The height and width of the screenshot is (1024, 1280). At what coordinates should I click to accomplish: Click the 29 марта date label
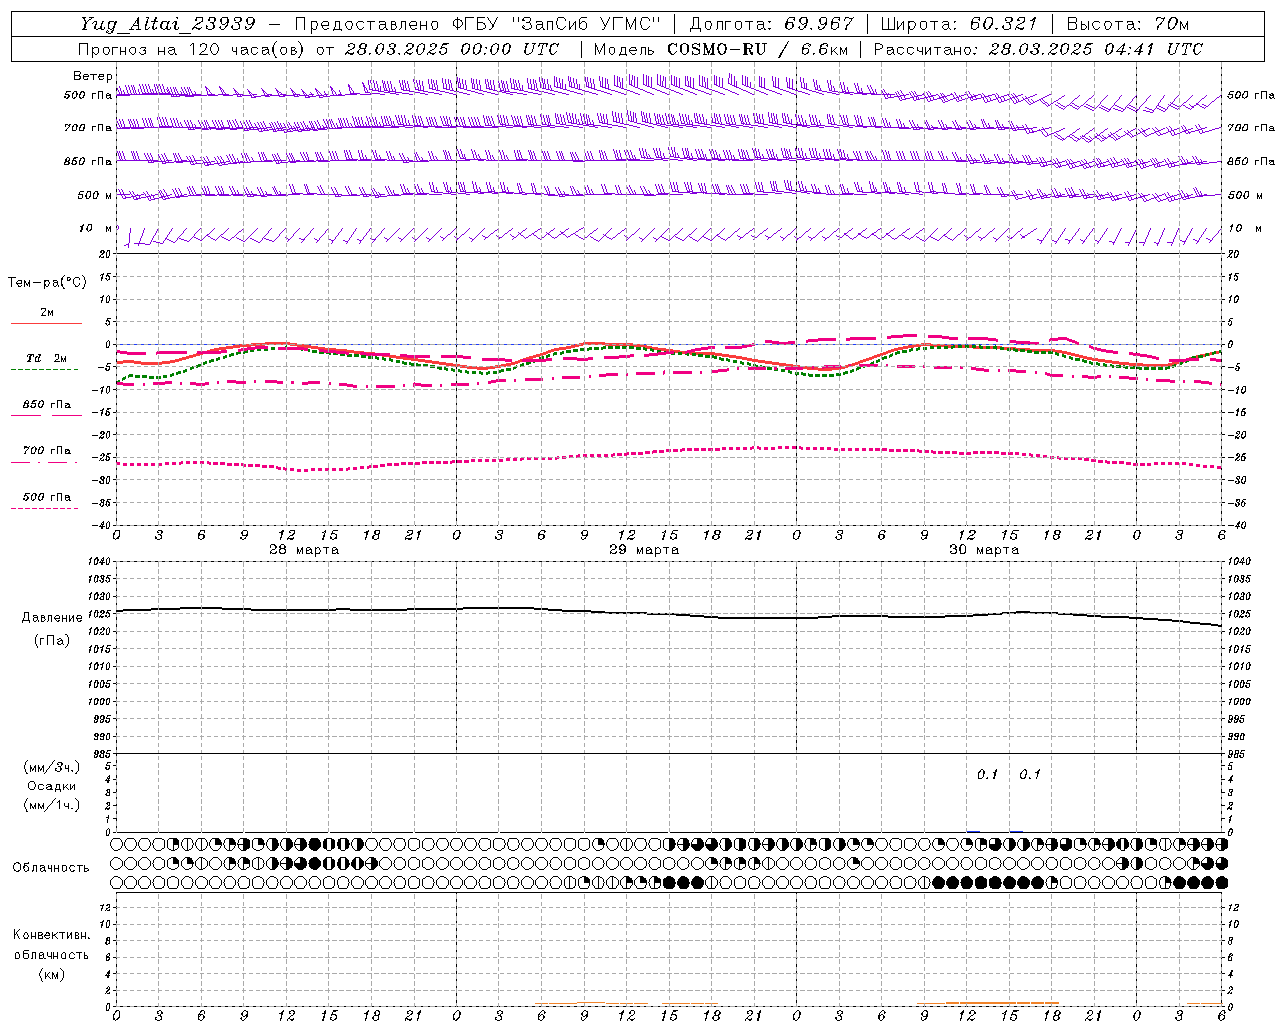pyautogui.click(x=644, y=550)
